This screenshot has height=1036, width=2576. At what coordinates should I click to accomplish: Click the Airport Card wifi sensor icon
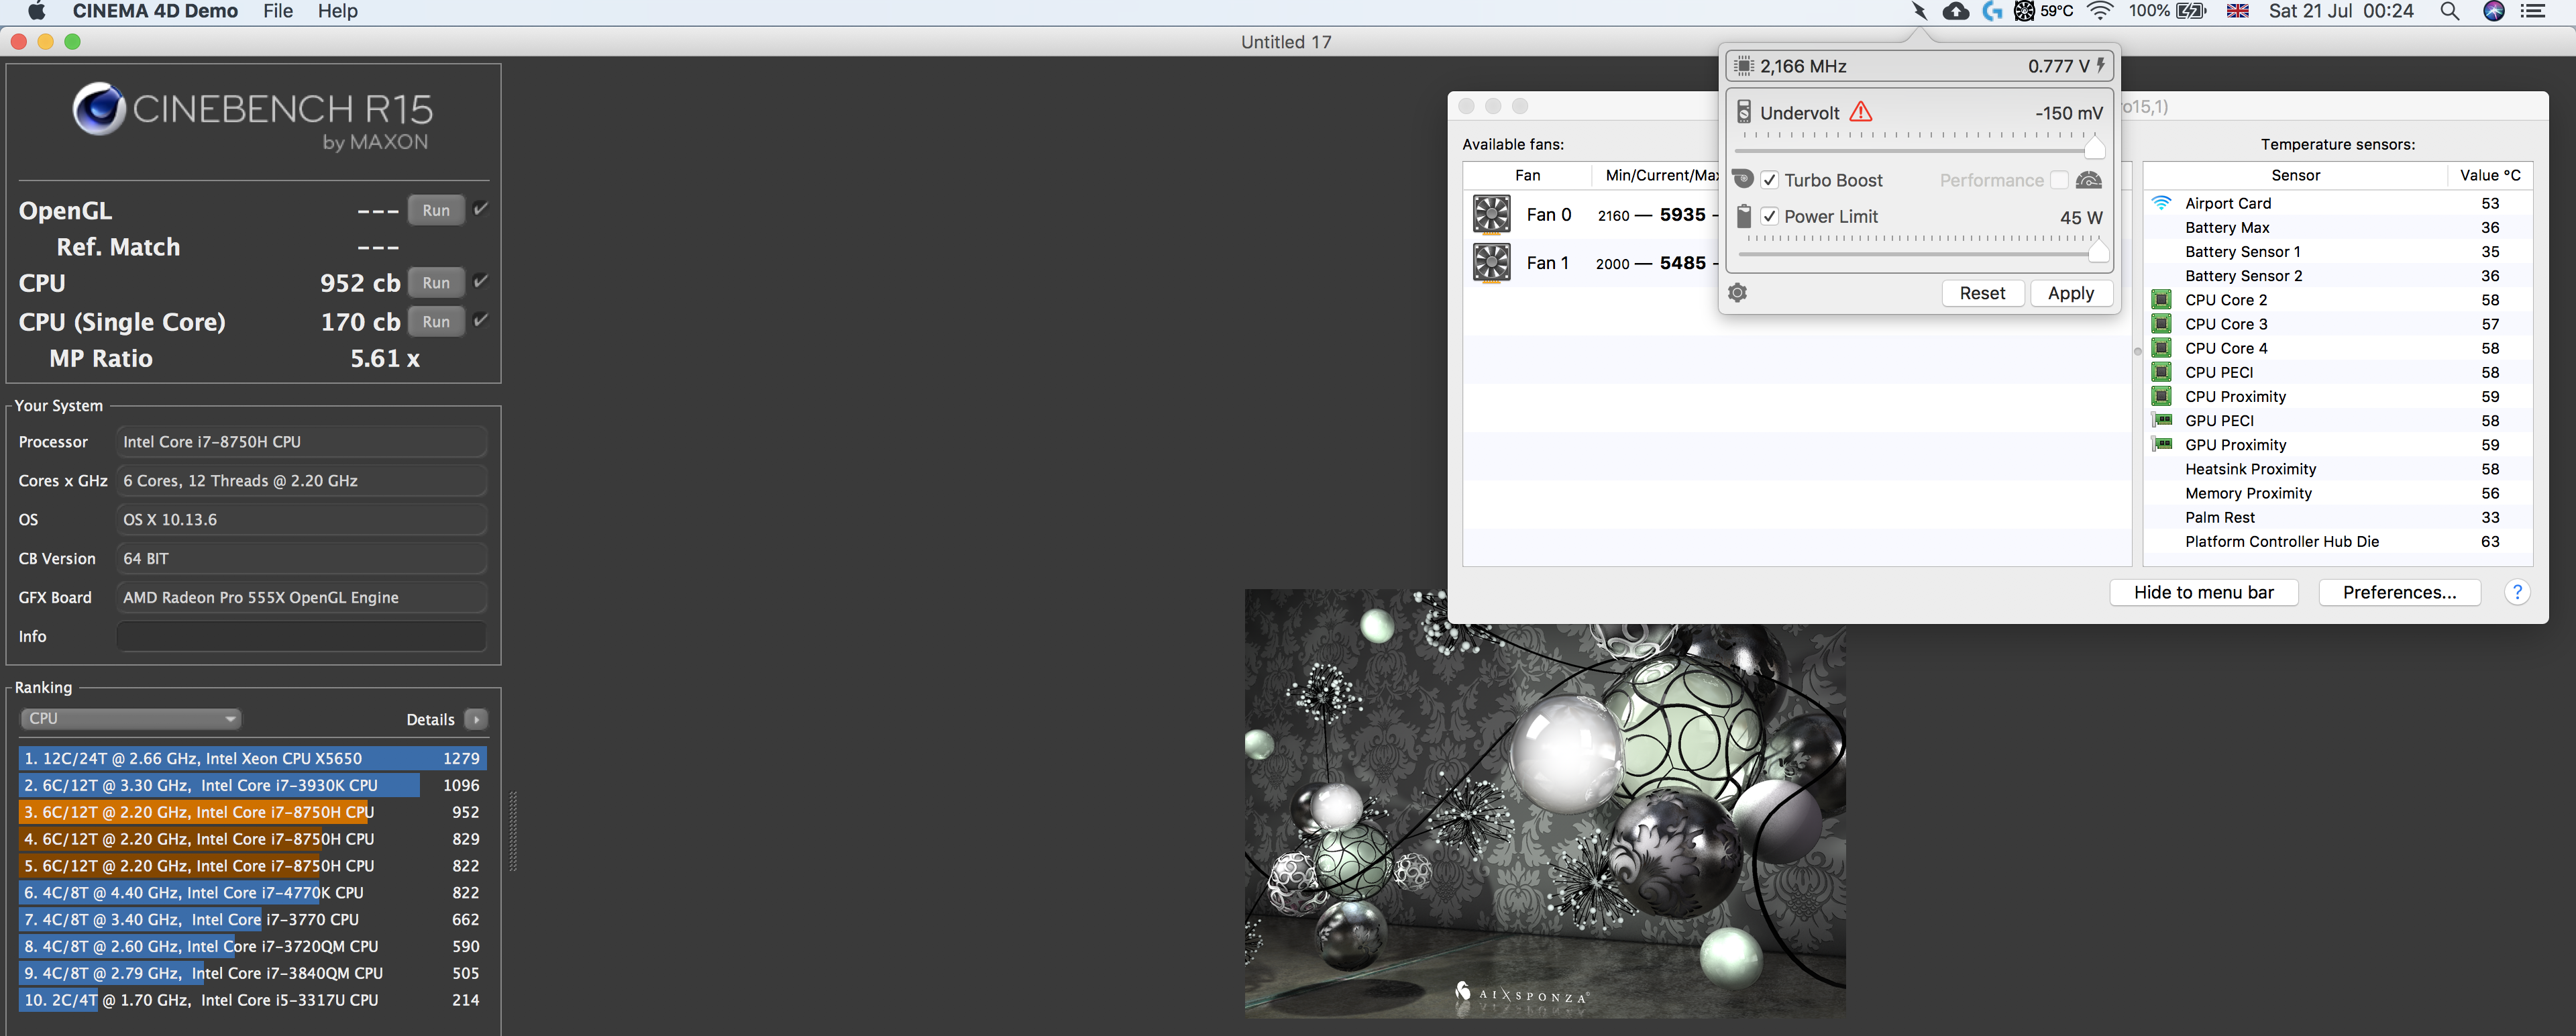[2161, 203]
